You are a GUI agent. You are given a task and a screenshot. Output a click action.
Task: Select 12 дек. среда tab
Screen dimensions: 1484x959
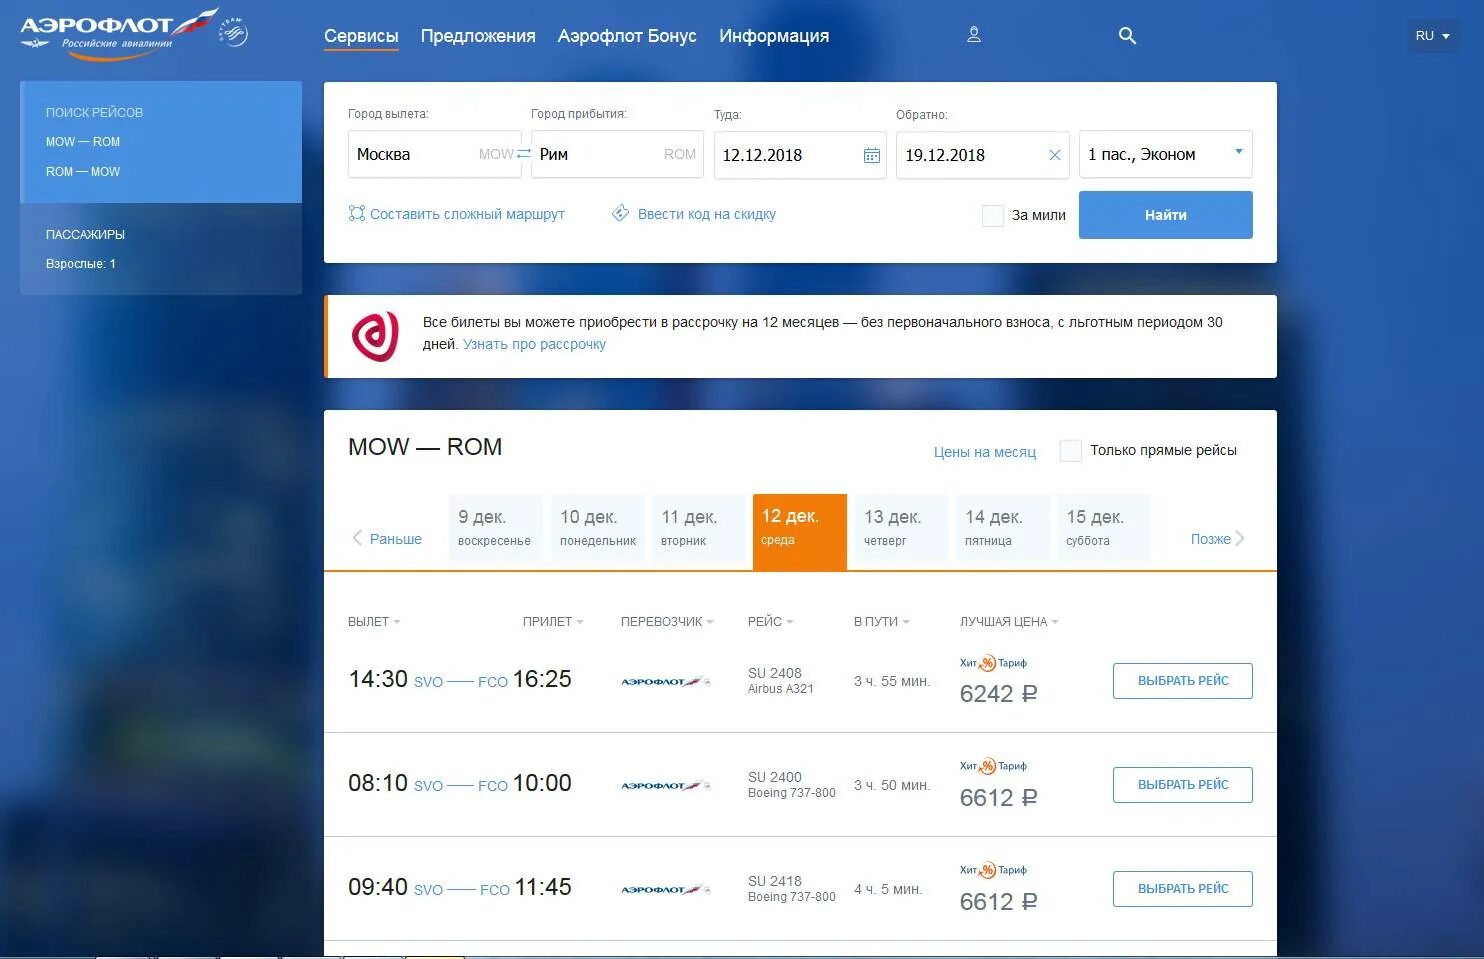800,532
